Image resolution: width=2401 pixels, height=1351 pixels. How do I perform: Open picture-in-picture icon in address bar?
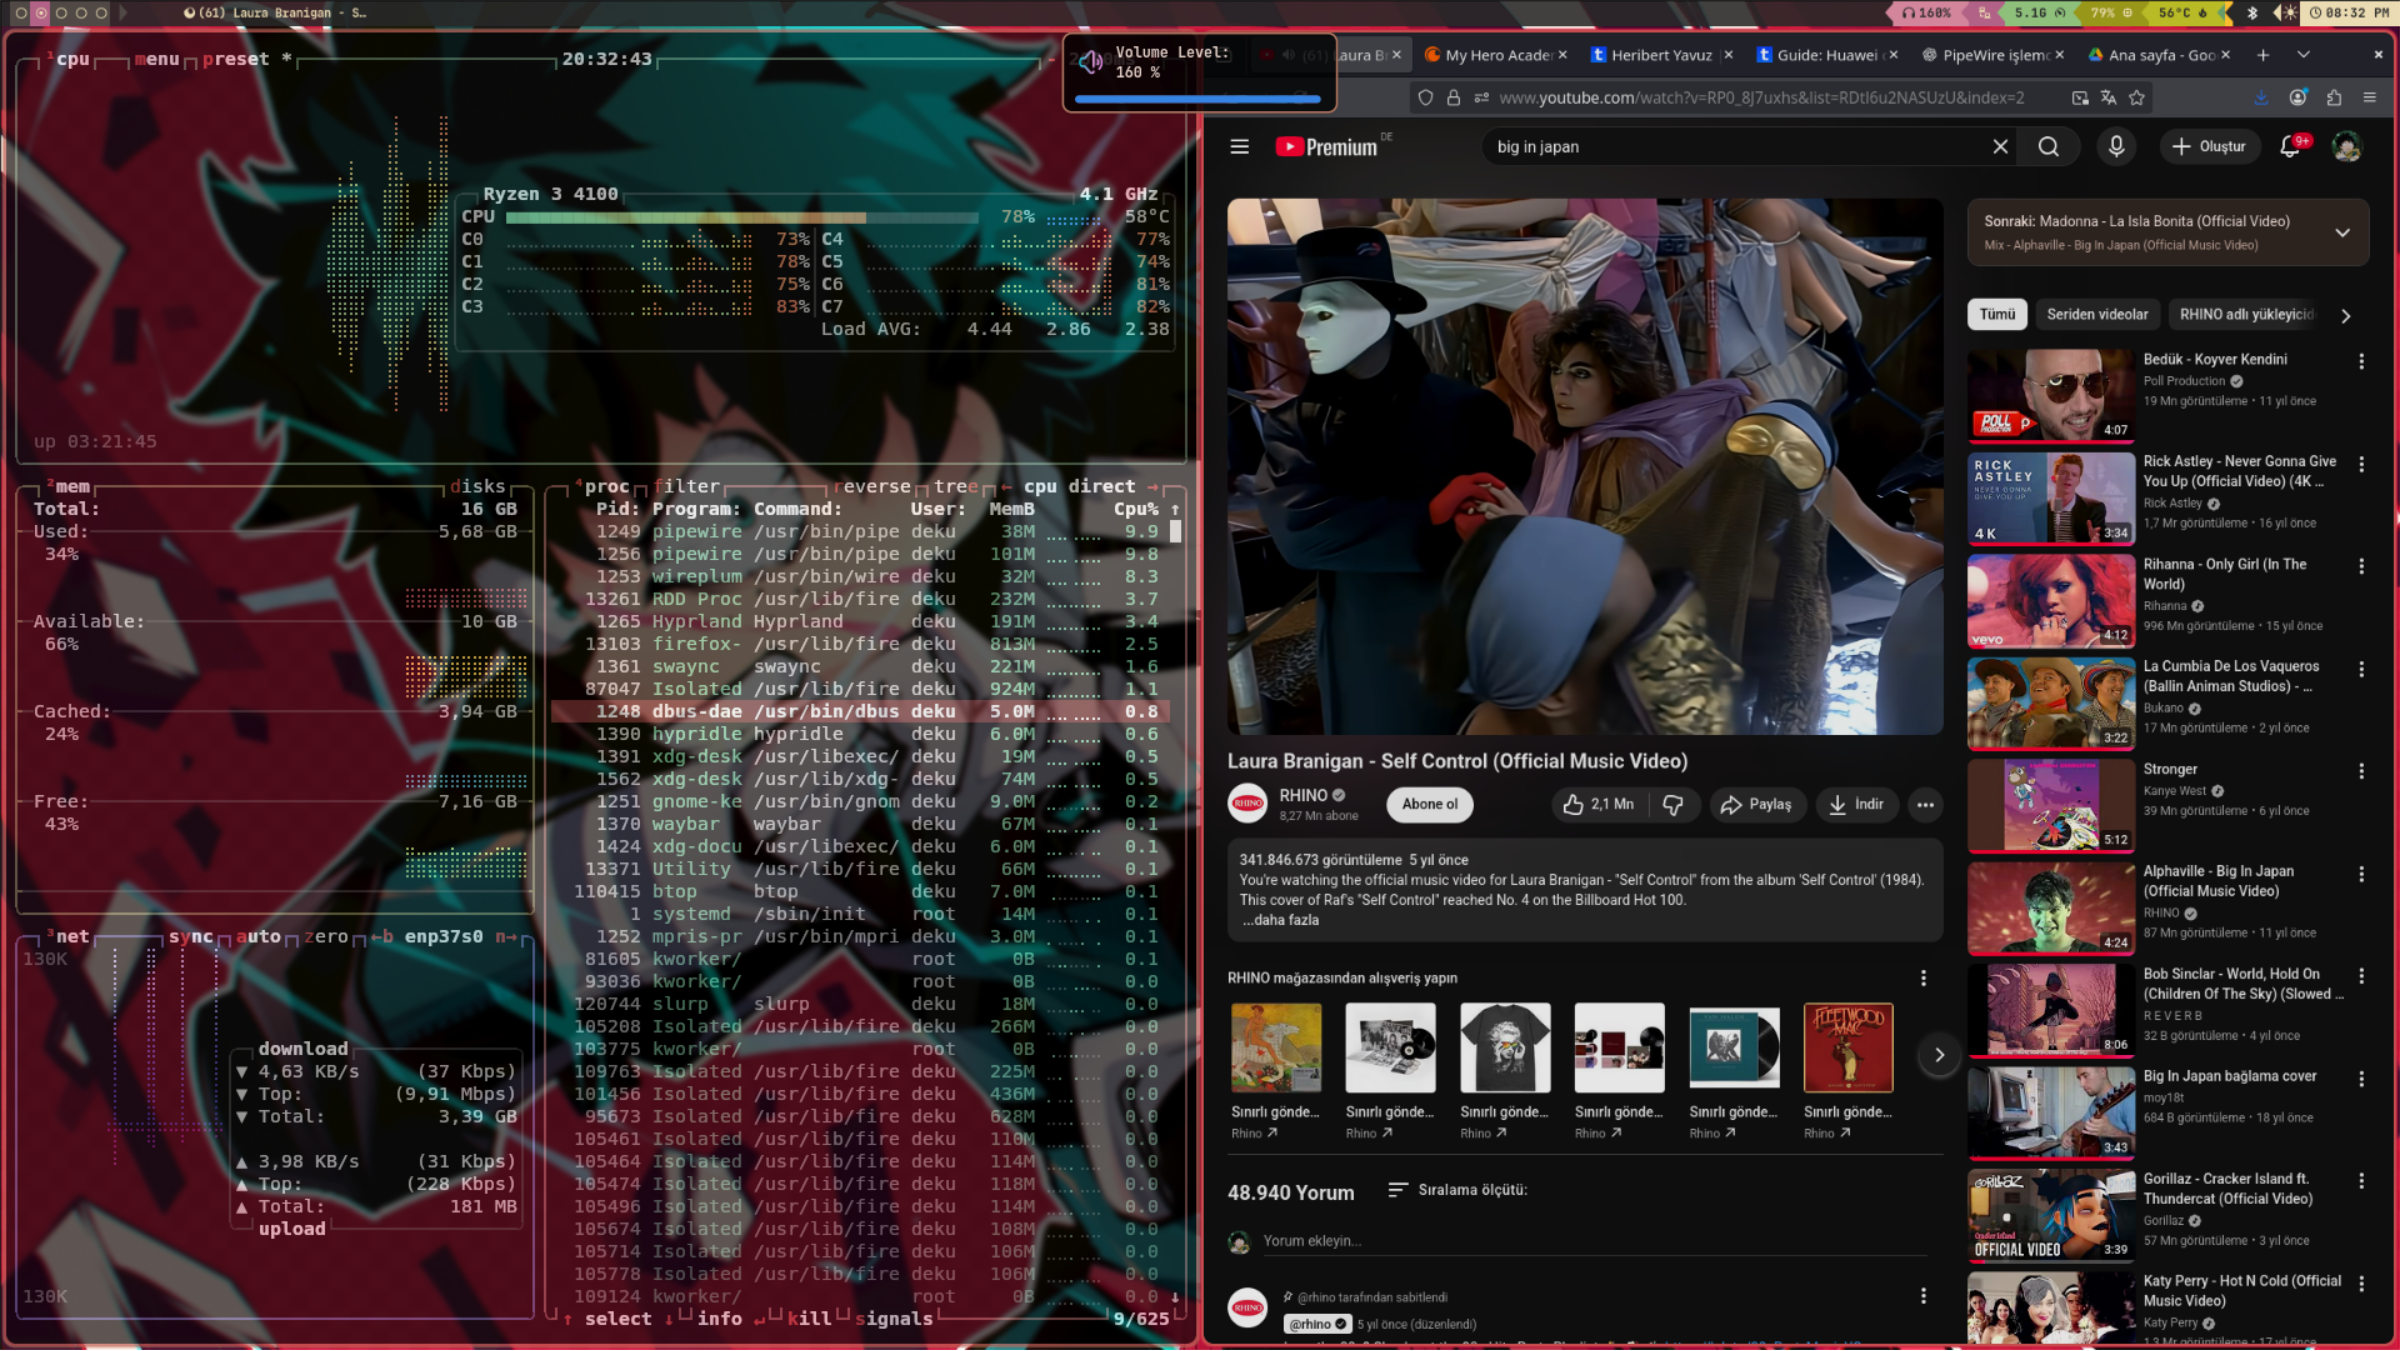(x=2080, y=97)
